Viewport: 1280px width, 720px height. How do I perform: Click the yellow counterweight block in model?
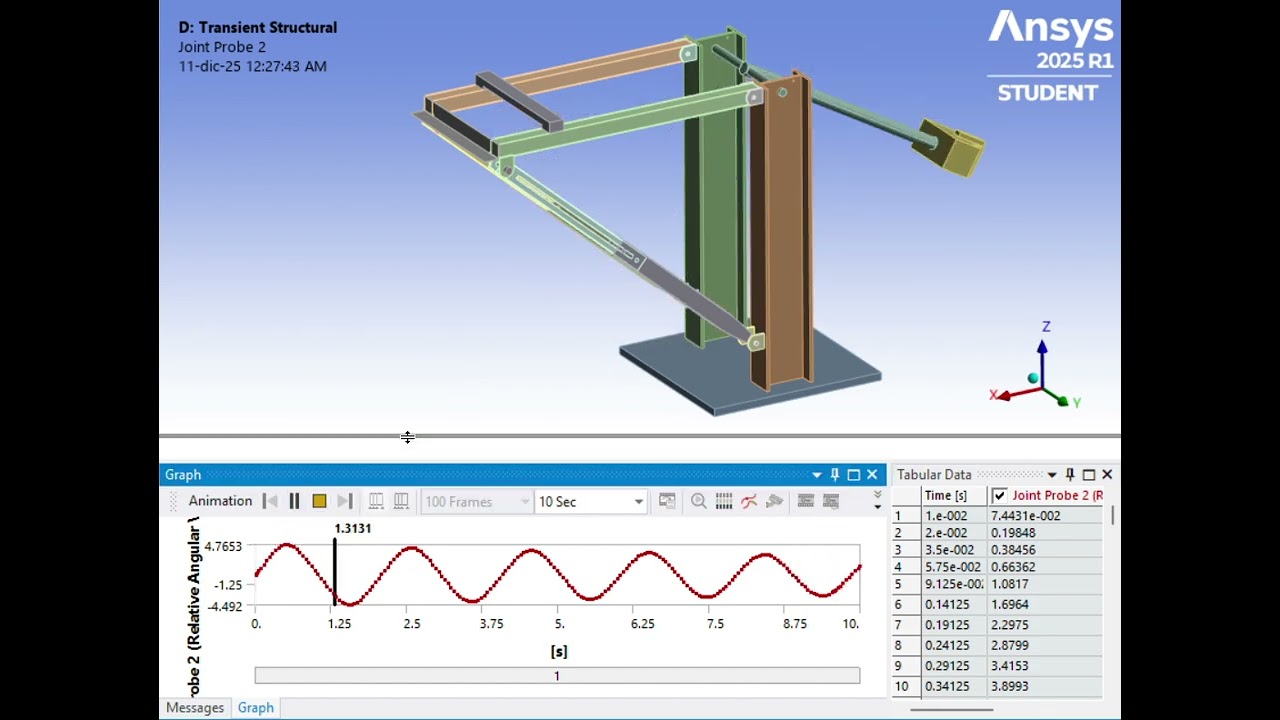pos(949,148)
